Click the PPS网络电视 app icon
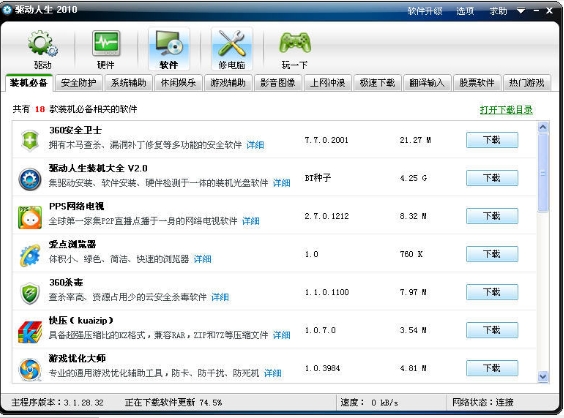564x418 pixels. click(30, 217)
